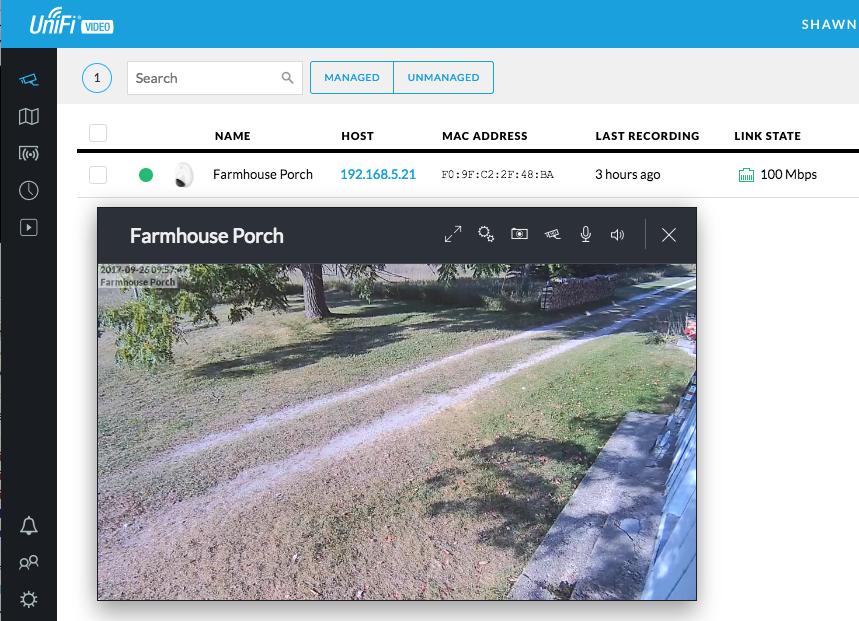The image size is (859, 621).
Task: Open camera settings gears in the video popup
Action: pyautogui.click(x=486, y=234)
